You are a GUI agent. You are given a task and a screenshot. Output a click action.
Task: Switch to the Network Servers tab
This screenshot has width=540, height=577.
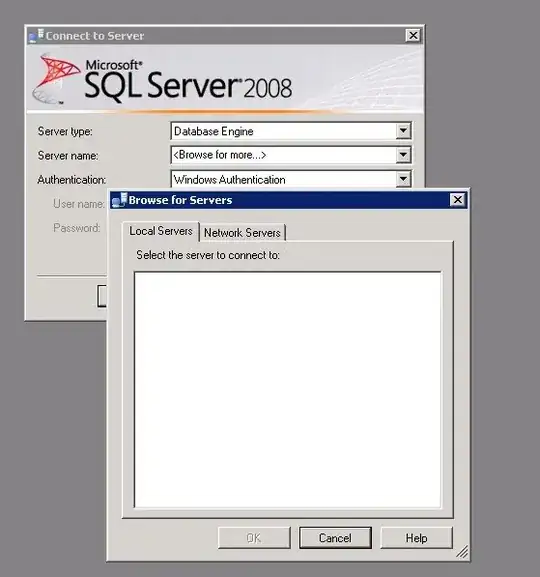242,233
